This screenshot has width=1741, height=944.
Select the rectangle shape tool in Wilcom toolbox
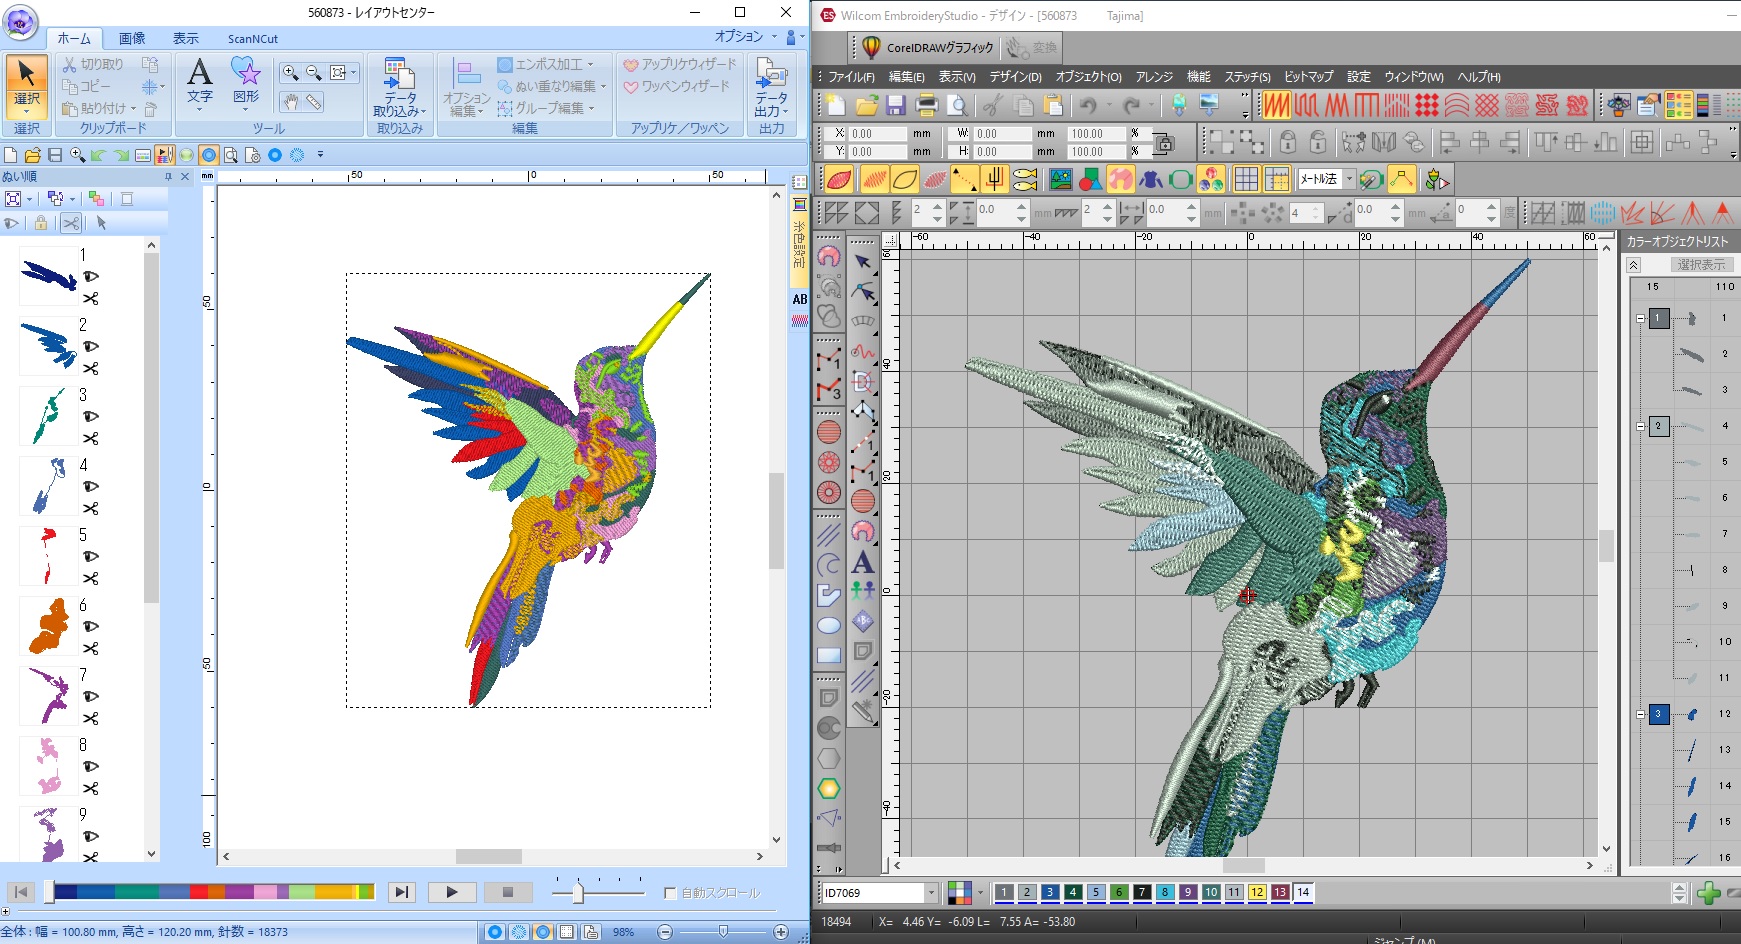pyautogui.click(x=829, y=656)
